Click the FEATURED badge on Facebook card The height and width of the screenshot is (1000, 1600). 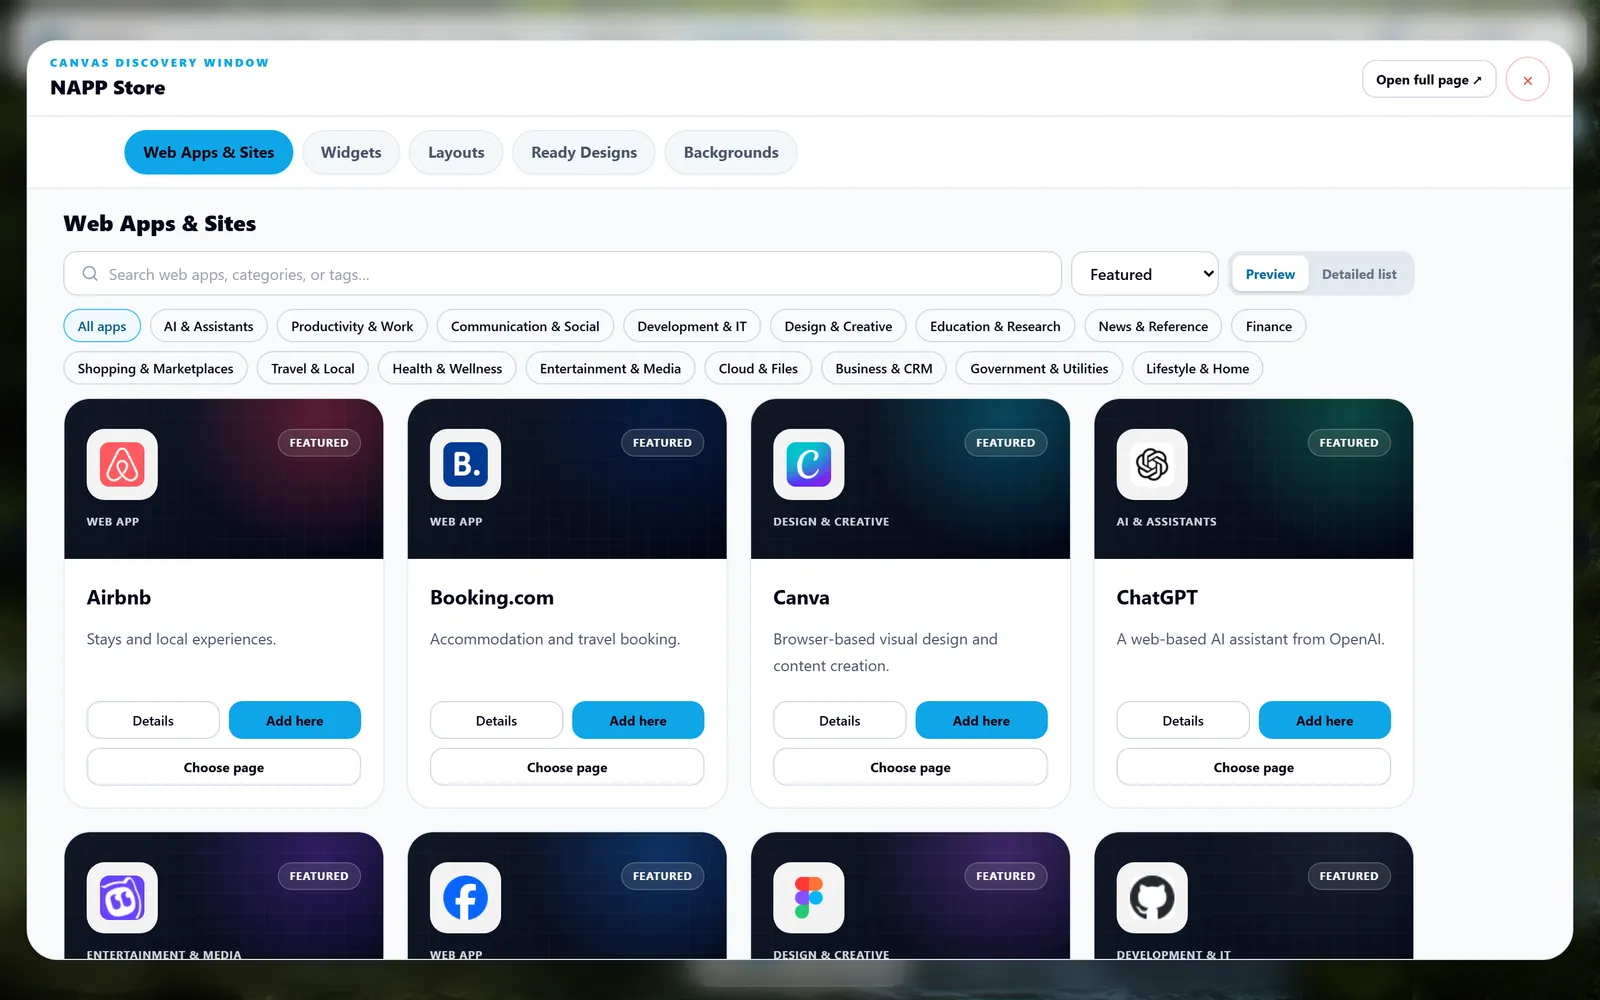pos(662,875)
